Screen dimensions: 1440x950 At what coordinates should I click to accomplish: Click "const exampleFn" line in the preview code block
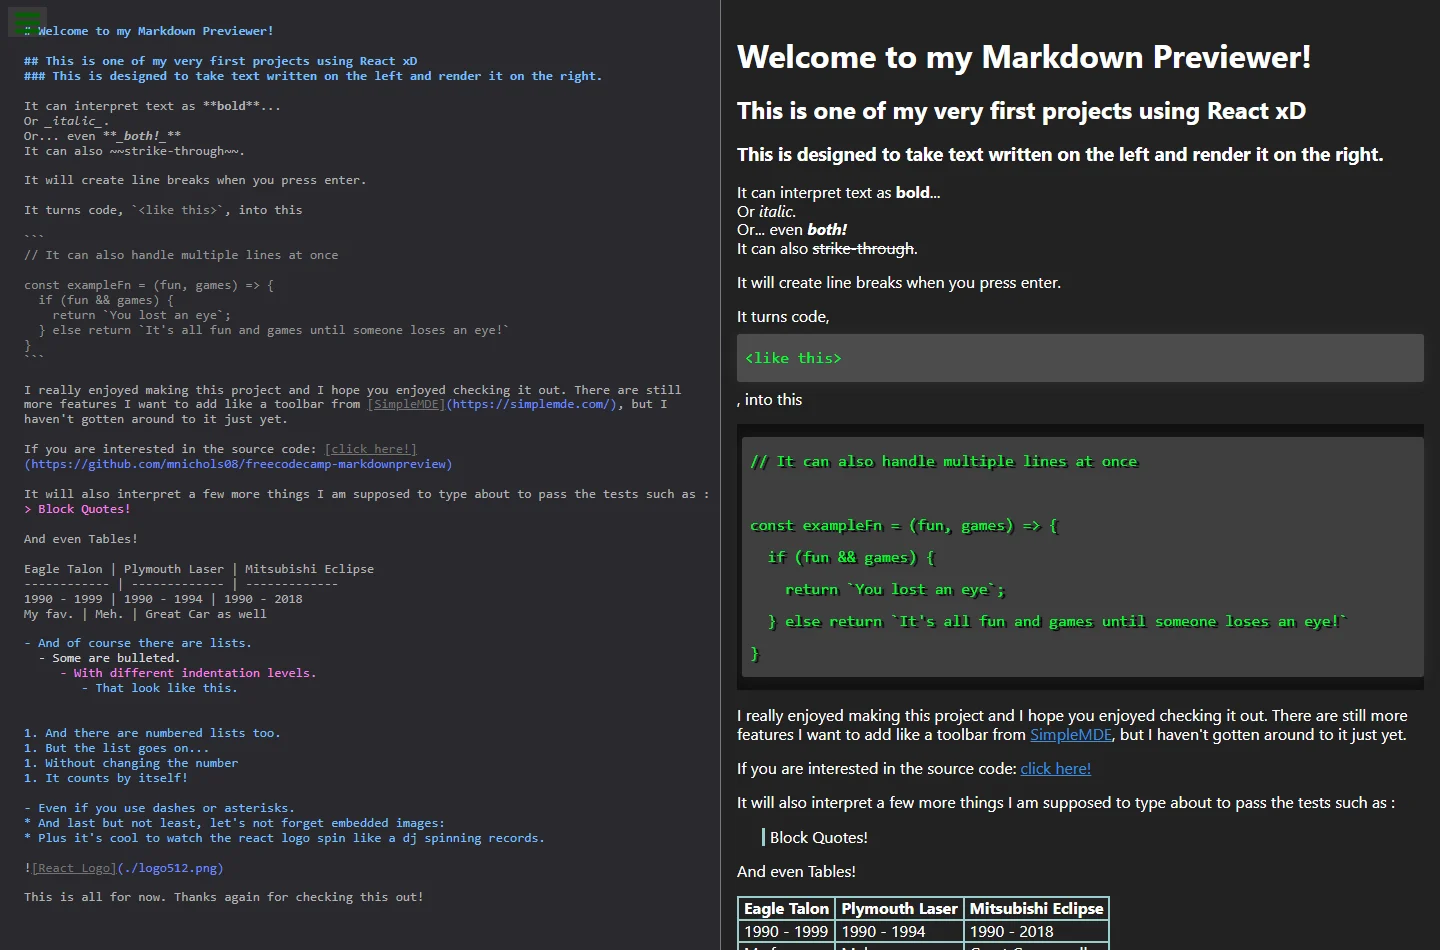pyautogui.click(x=904, y=526)
